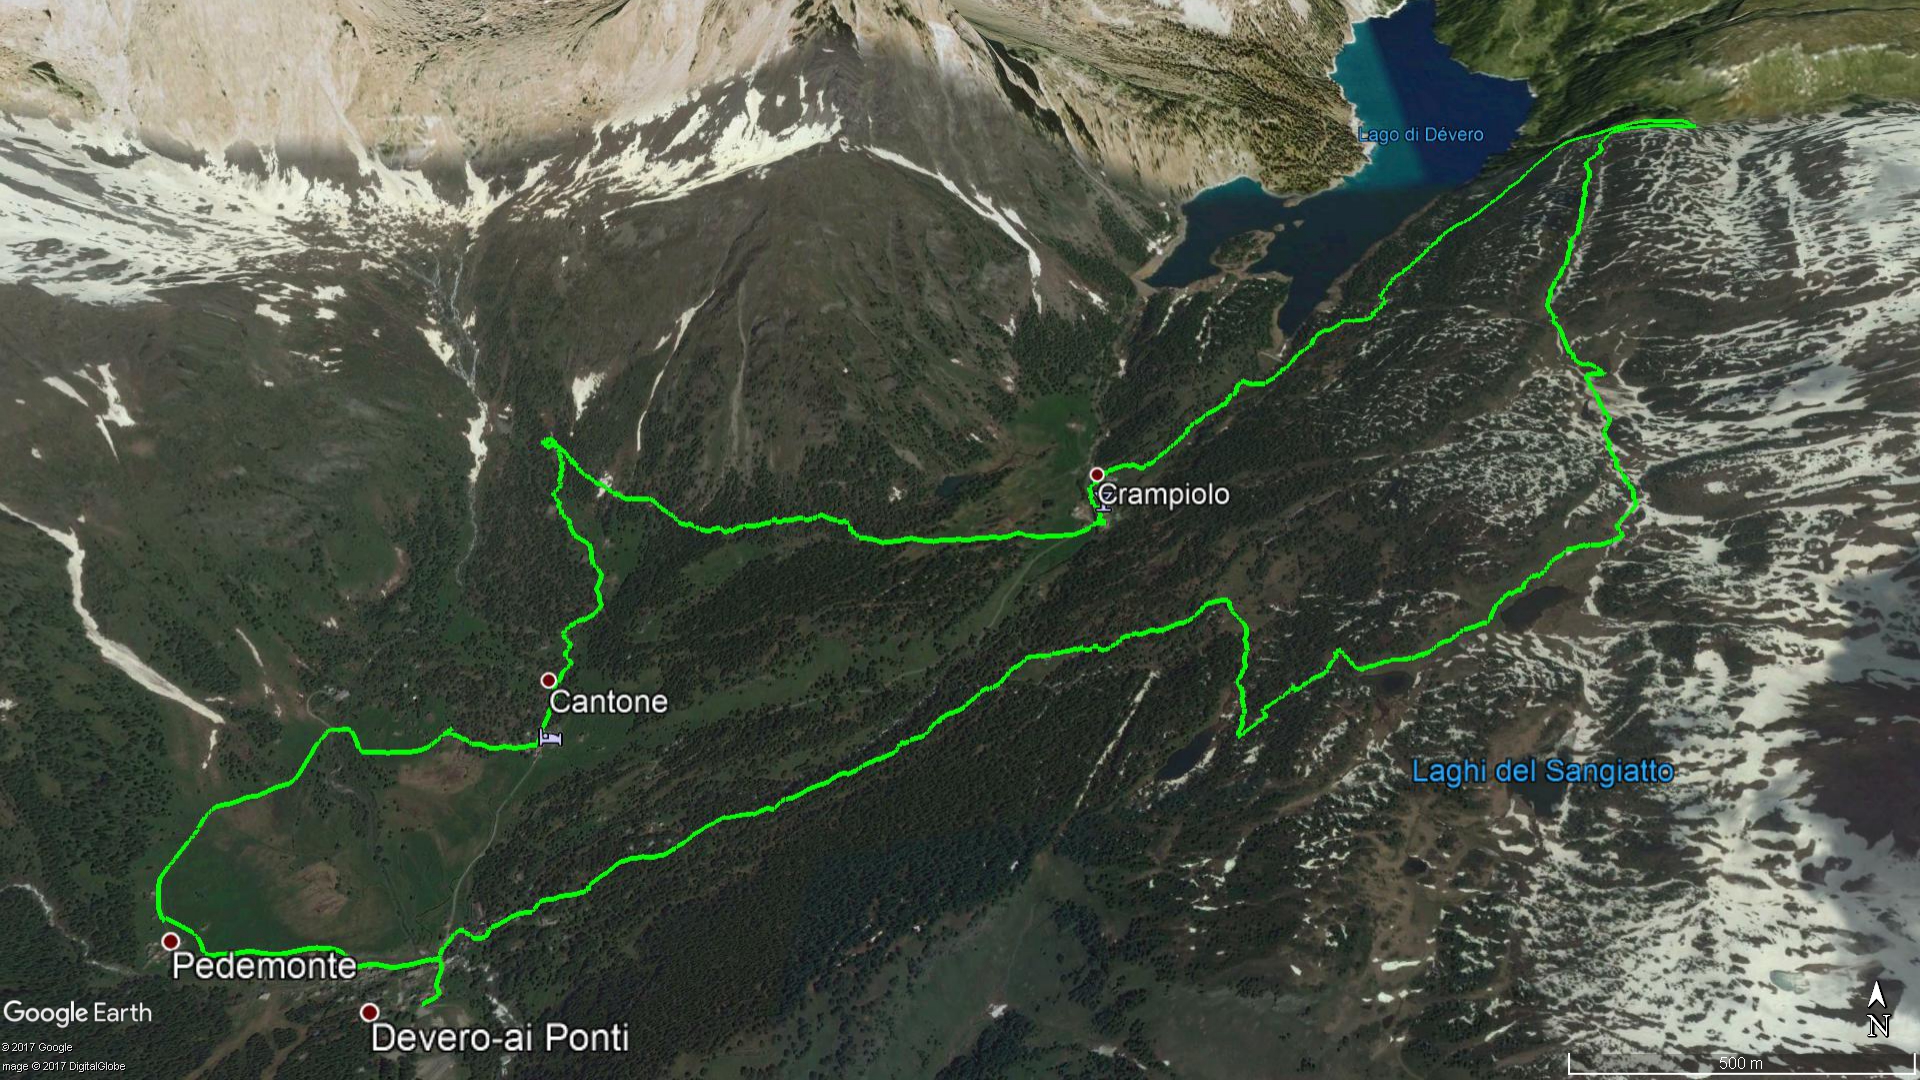Click the north compass arrow indicator
The width and height of the screenshot is (1920, 1080).
click(x=1877, y=997)
